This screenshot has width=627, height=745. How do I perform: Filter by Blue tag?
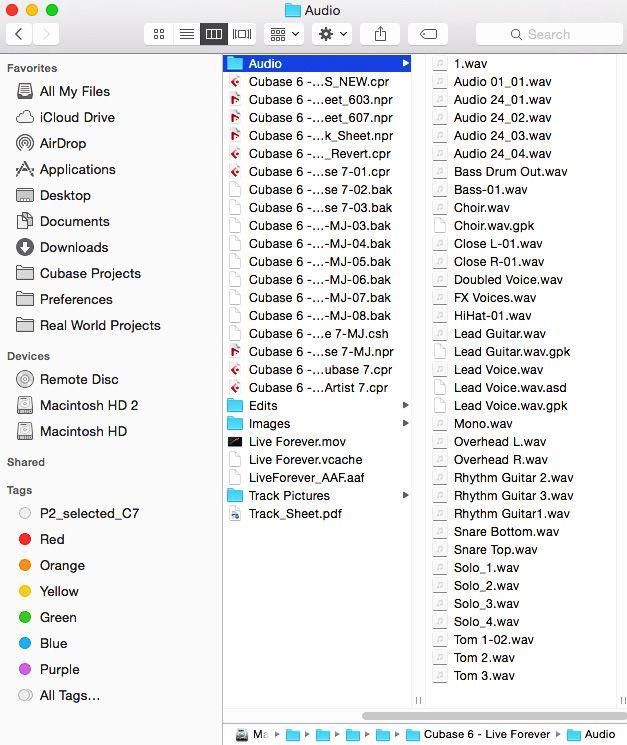pos(43,643)
